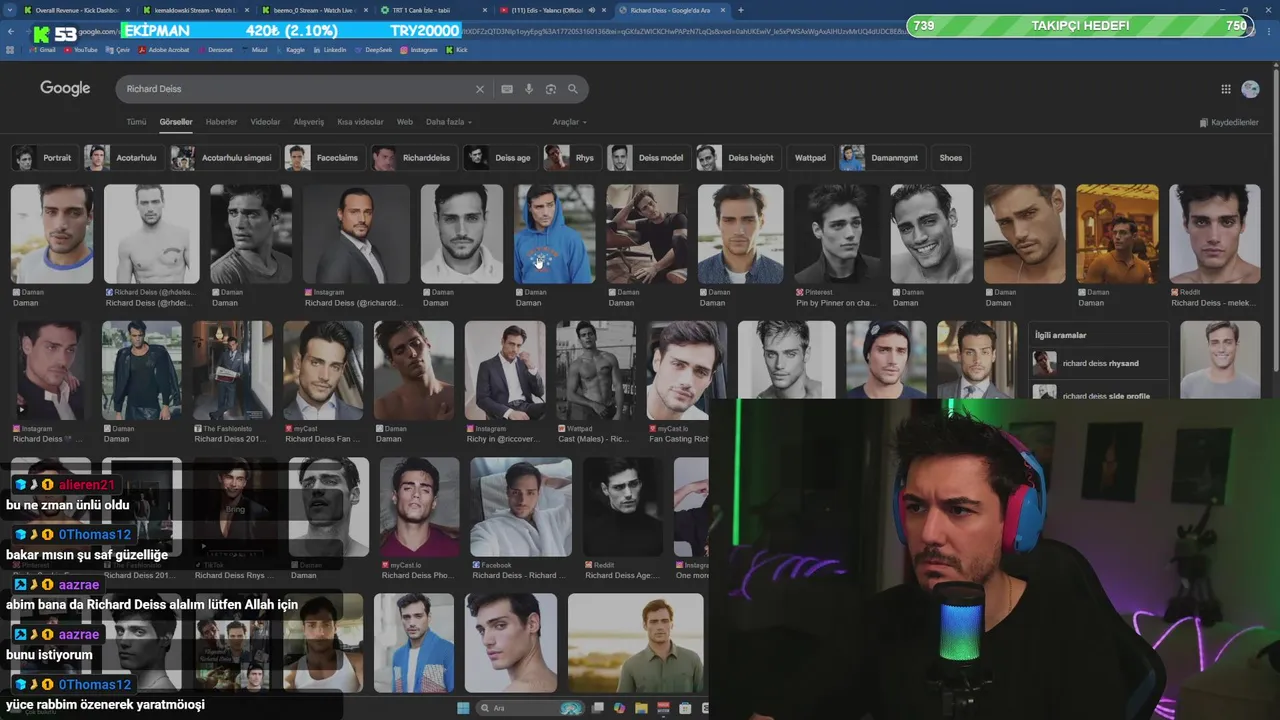Open File Explorer from taskbar
Screen dimensions: 1280x720
tap(642, 708)
